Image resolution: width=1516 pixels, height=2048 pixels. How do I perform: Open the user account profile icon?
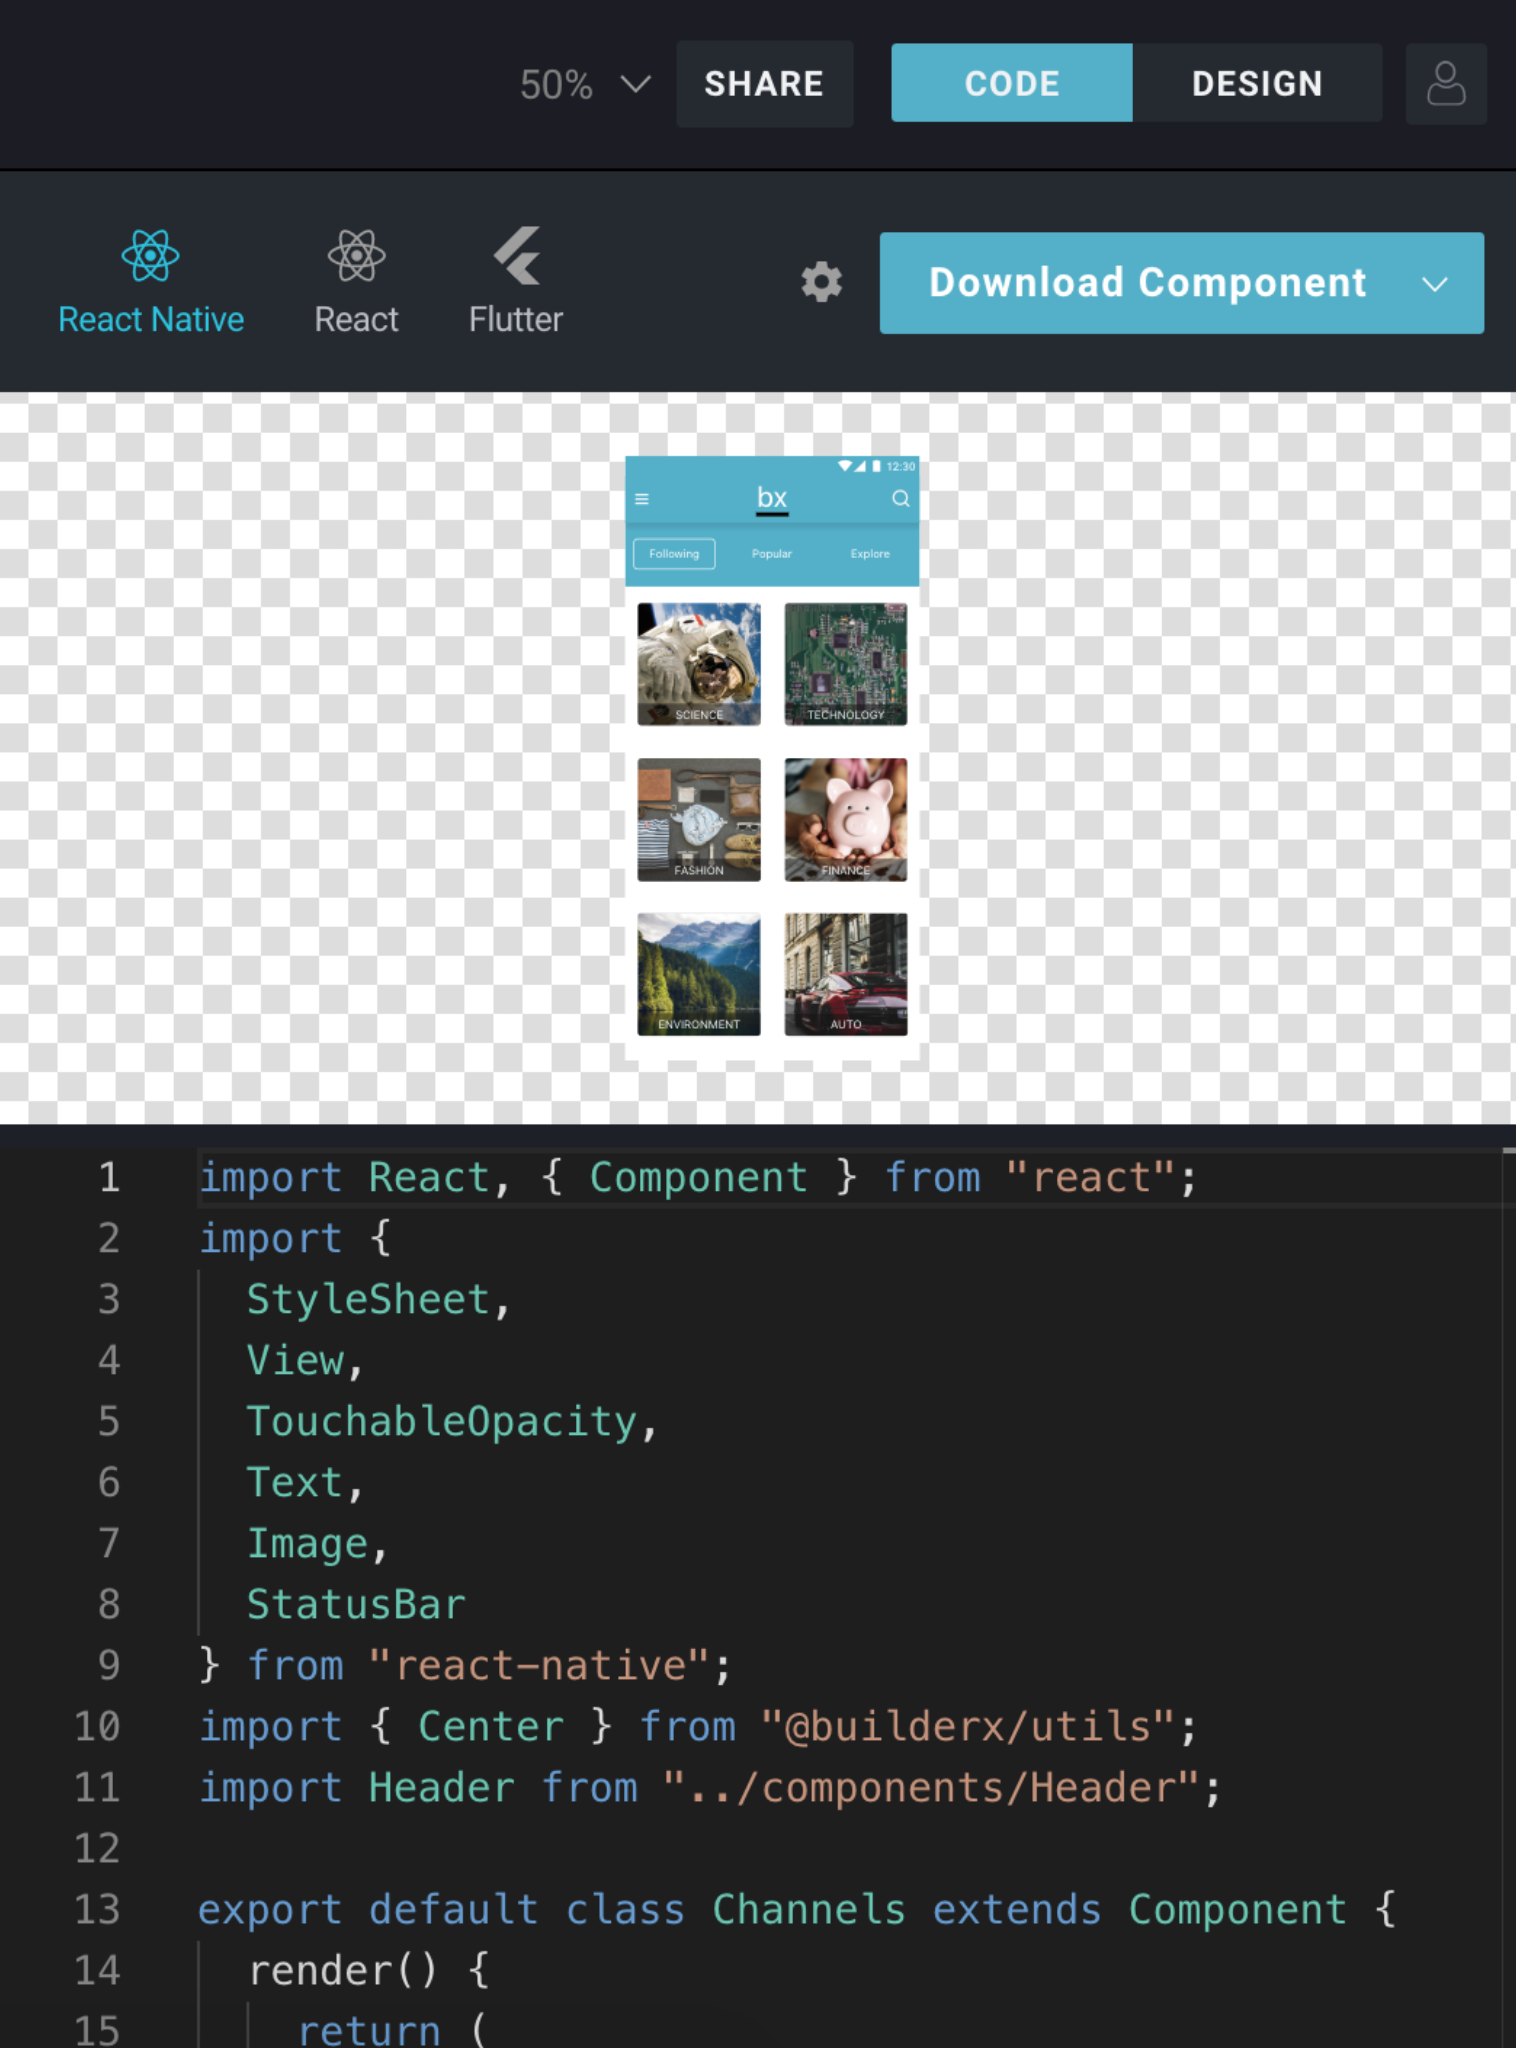pyautogui.click(x=1446, y=84)
